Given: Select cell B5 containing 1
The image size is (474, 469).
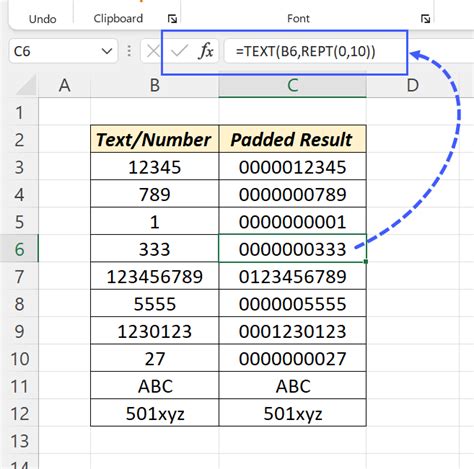Looking at the screenshot, I should point(155,221).
